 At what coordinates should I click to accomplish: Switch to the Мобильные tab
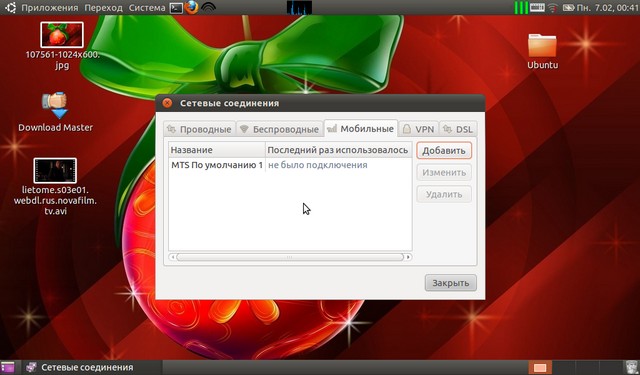click(x=361, y=129)
